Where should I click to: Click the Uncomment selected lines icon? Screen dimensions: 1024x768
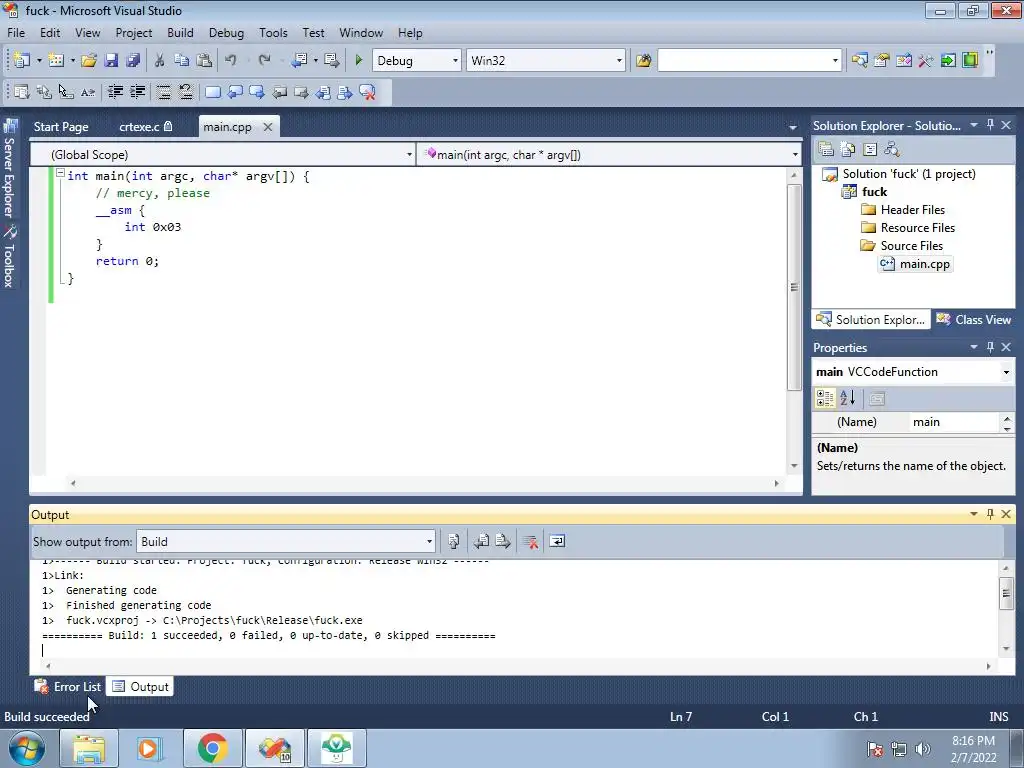(186, 92)
